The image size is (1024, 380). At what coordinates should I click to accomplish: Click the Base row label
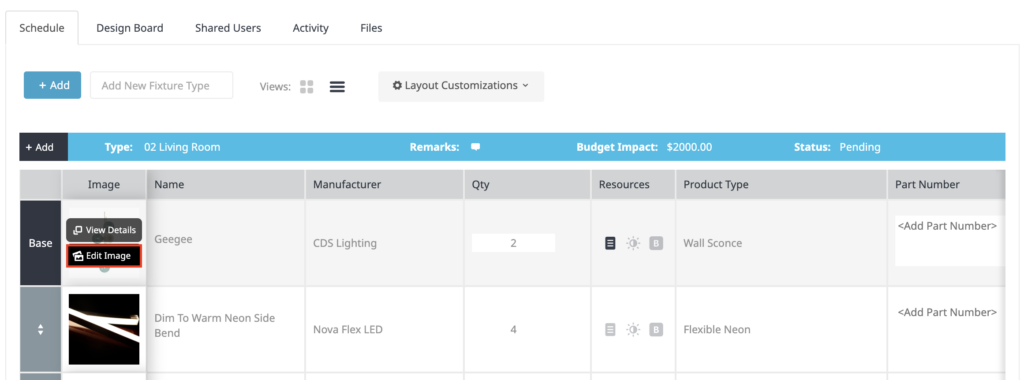tap(40, 243)
